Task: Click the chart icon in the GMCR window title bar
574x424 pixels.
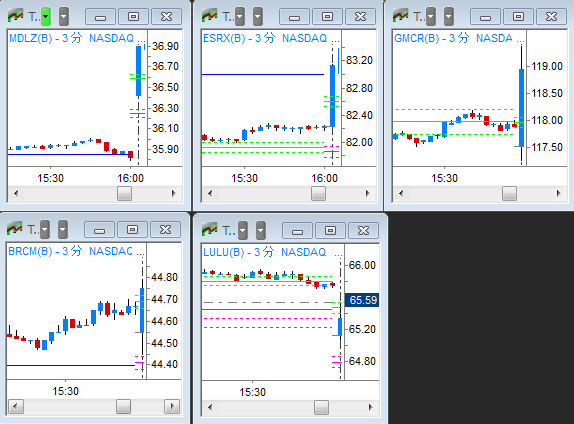Action: pyautogui.click(x=400, y=16)
